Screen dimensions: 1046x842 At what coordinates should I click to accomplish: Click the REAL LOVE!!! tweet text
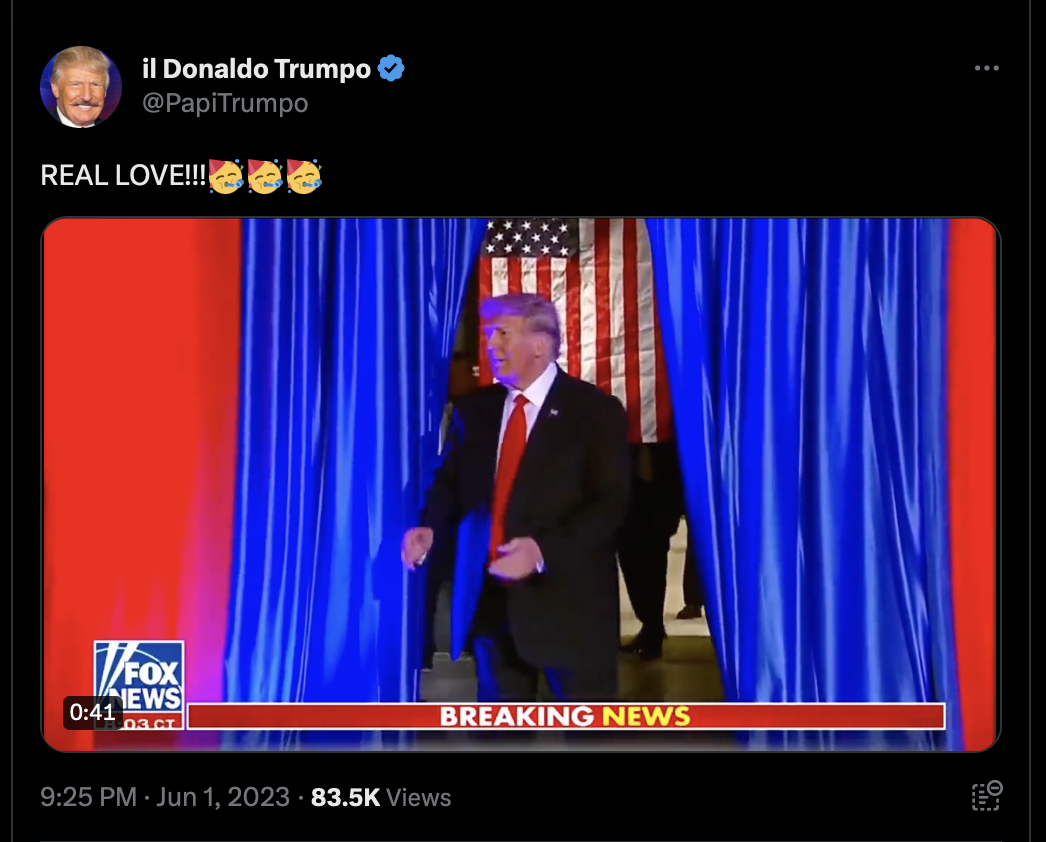[x=123, y=175]
